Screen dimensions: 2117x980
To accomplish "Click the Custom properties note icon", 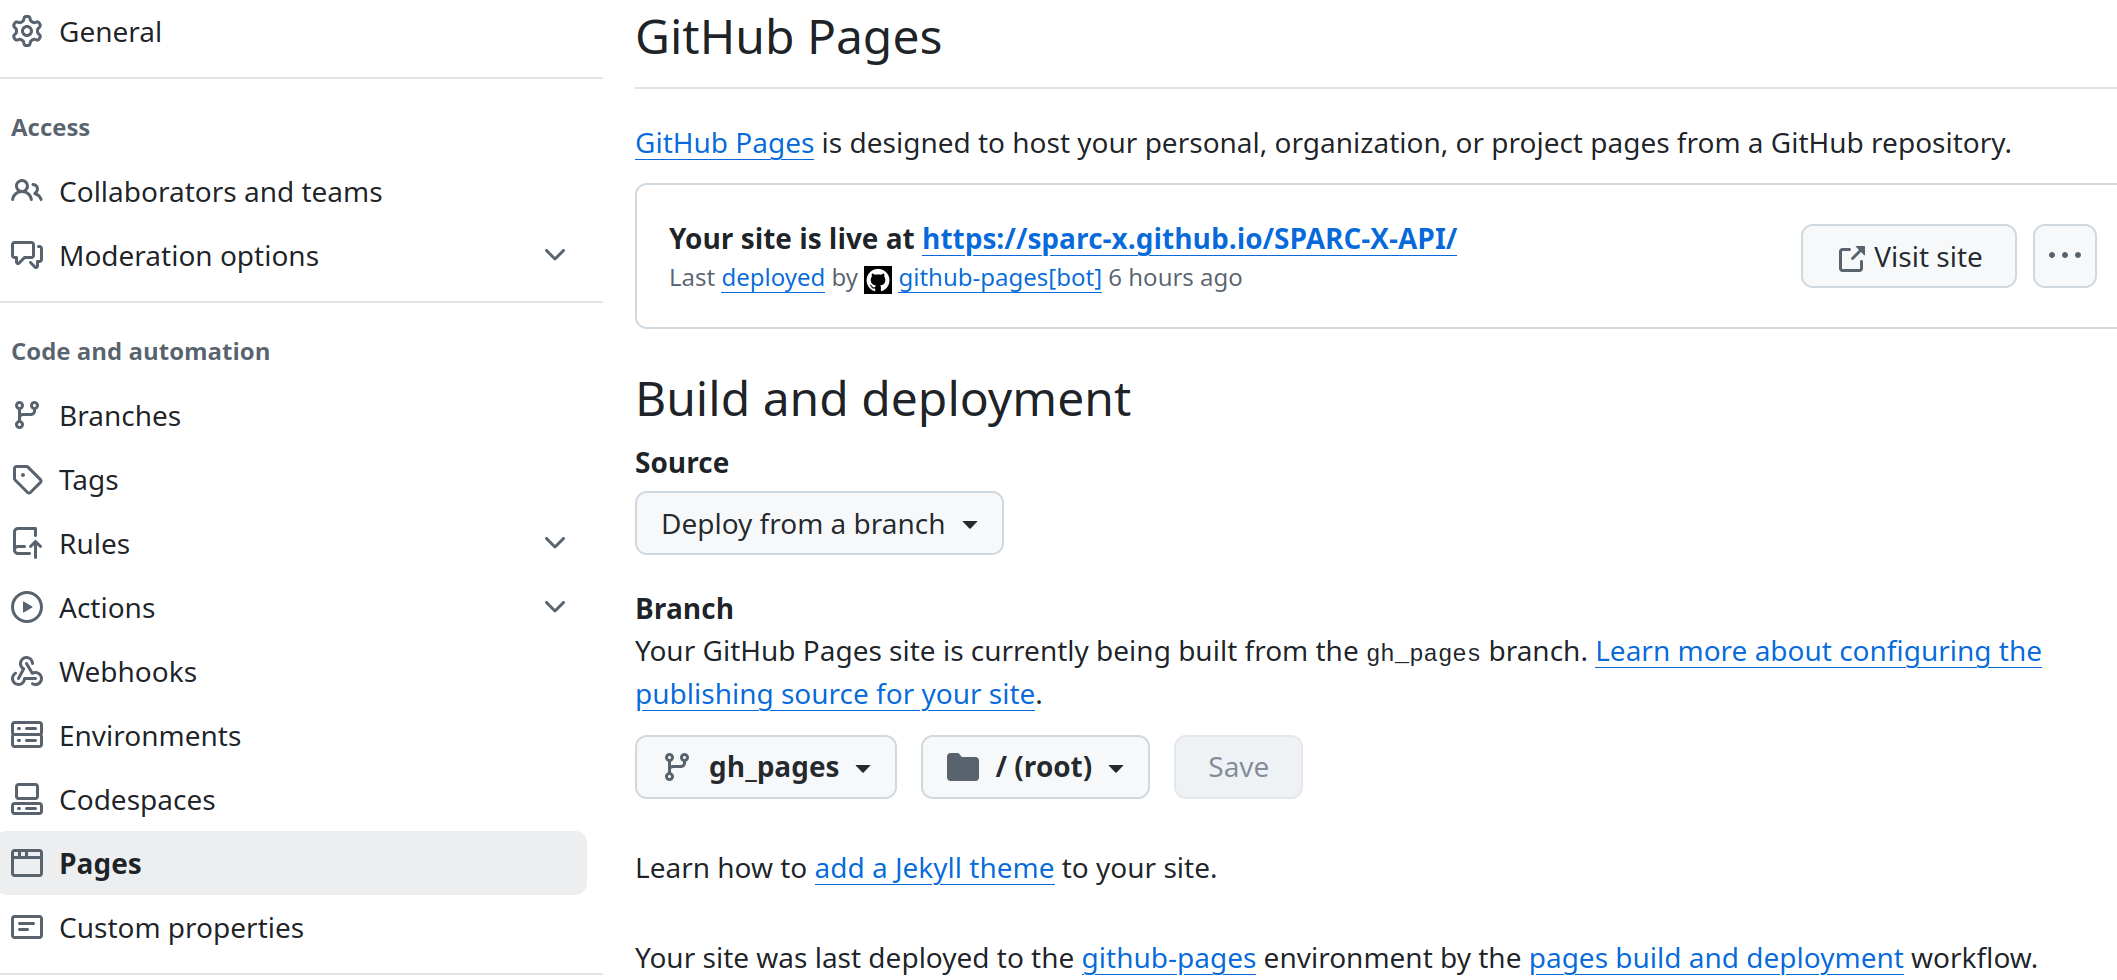I will (x=27, y=927).
